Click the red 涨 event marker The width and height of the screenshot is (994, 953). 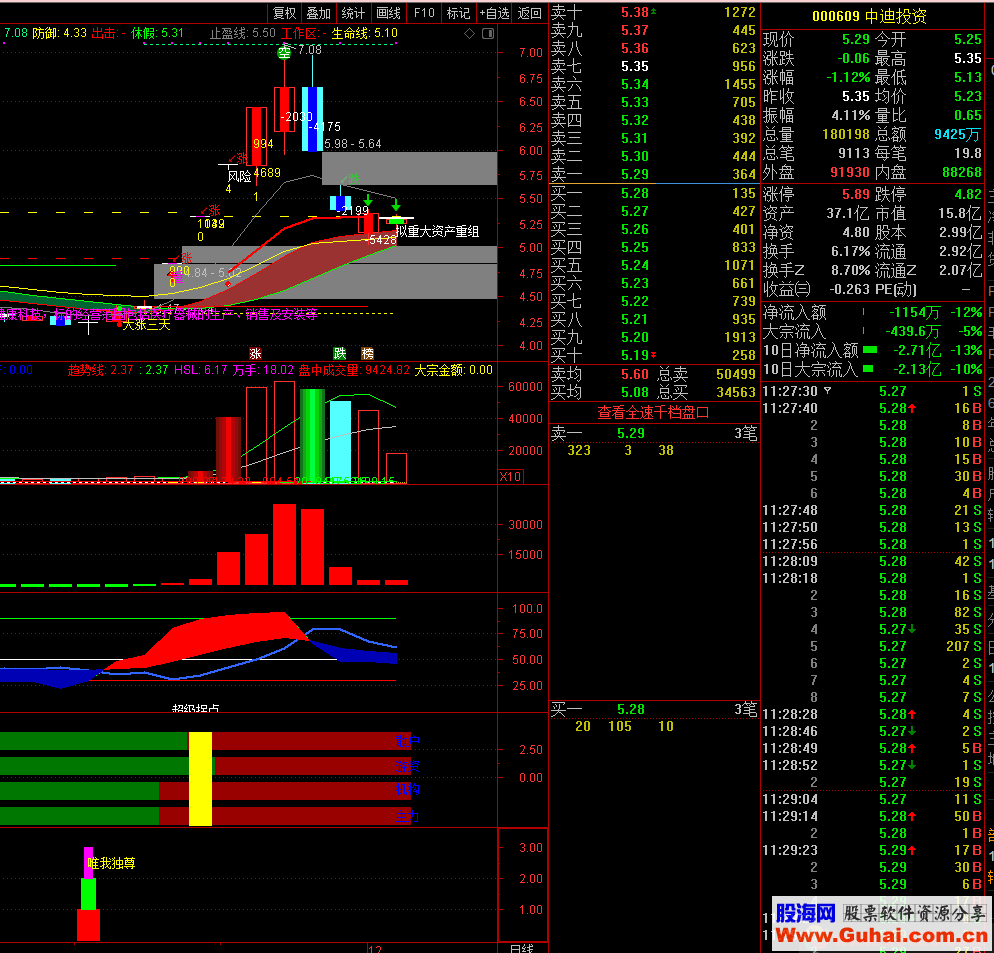pyautogui.click(x=255, y=354)
